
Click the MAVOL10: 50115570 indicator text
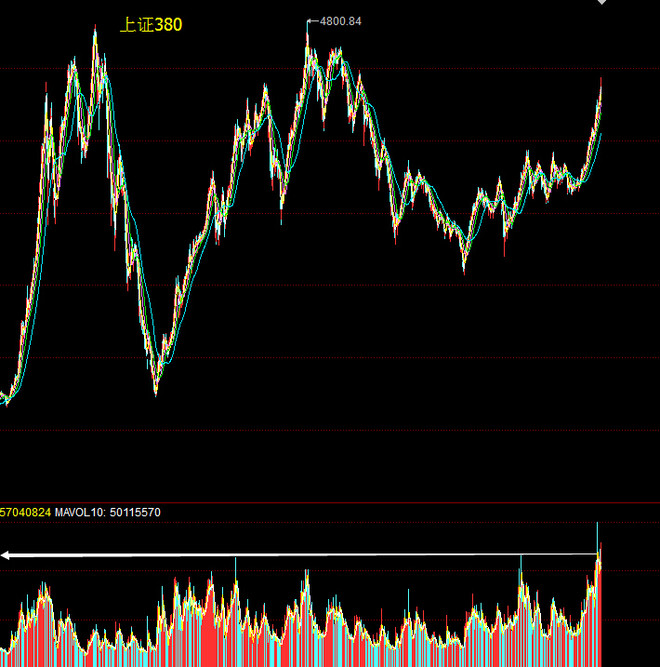(108, 512)
